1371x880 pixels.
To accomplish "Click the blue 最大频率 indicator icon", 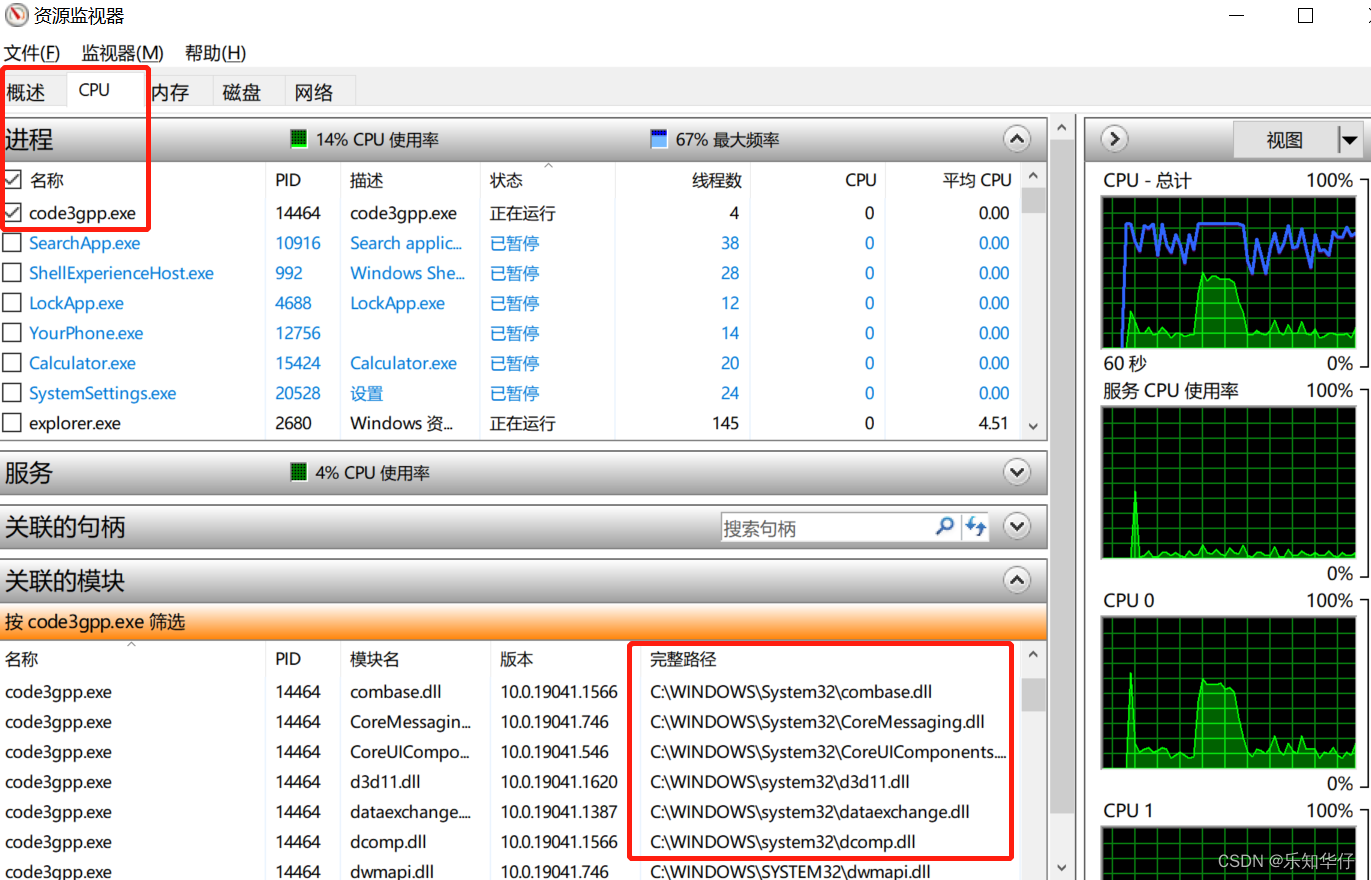I will (x=658, y=139).
